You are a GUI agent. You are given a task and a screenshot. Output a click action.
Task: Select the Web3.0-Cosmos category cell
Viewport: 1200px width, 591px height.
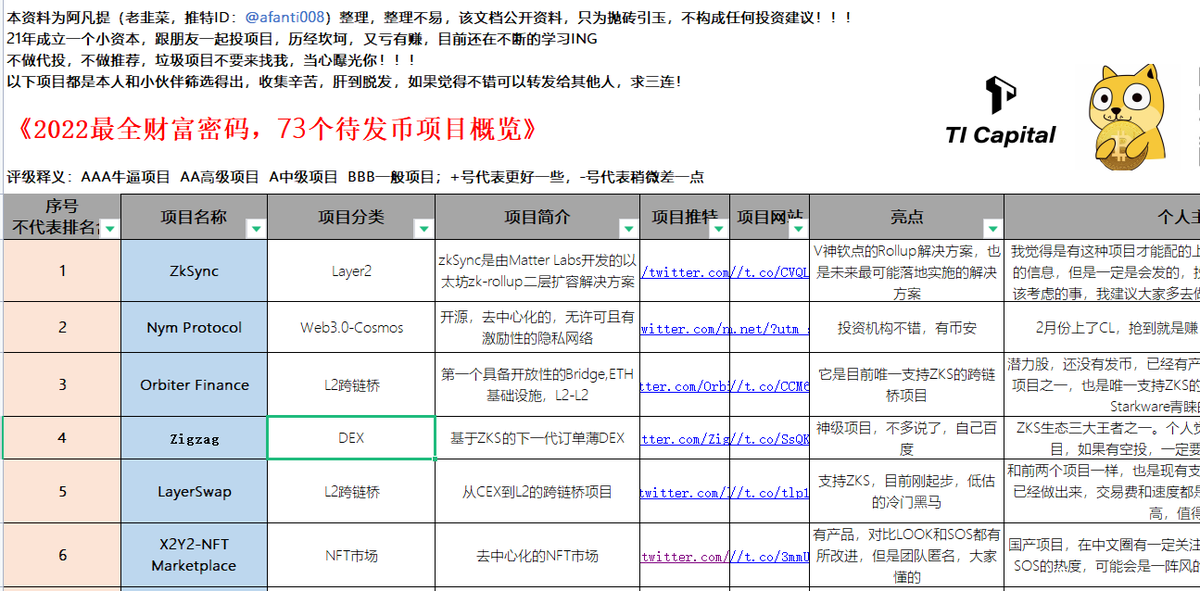tap(351, 327)
